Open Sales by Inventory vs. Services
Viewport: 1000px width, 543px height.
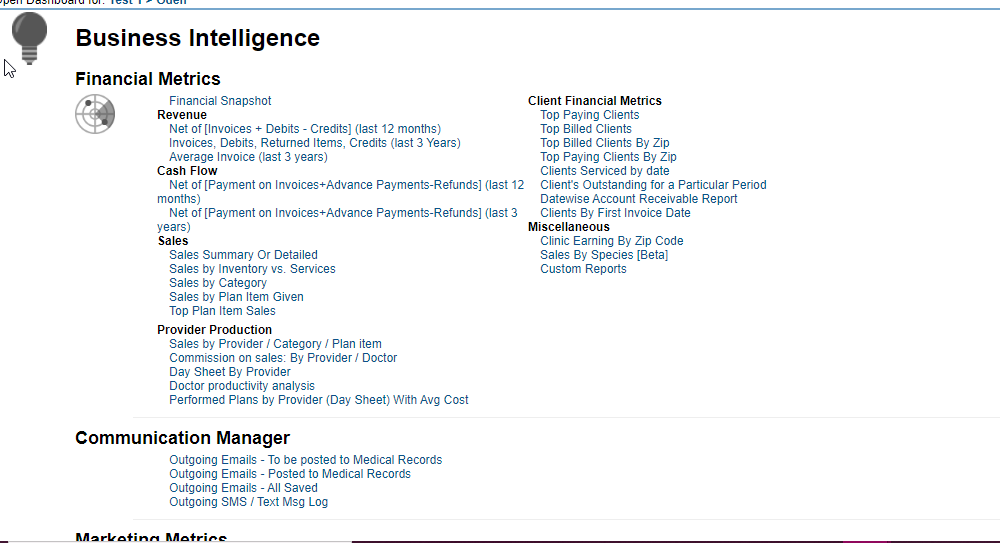[252, 269]
